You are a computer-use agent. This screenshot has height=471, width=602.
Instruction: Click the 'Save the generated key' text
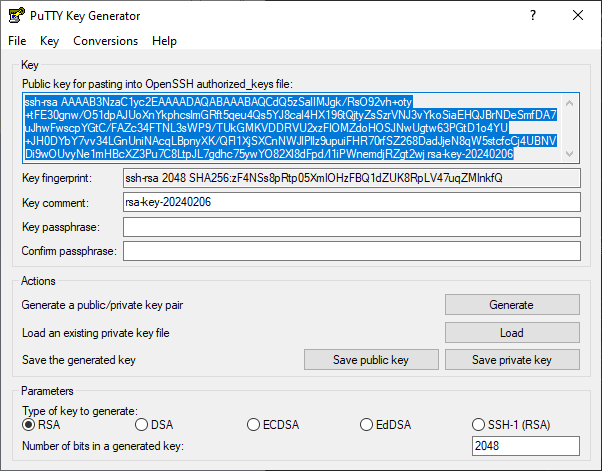point(79,360)
